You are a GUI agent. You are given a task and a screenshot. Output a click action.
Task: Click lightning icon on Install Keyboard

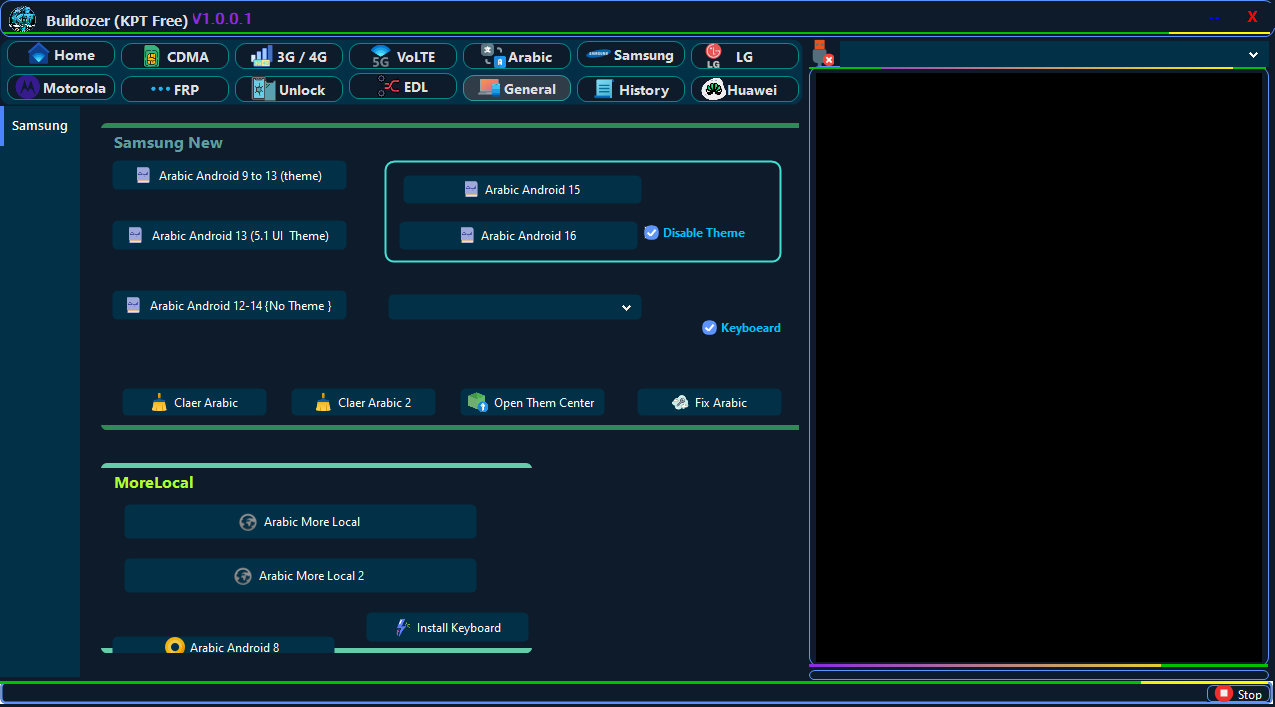403,628
